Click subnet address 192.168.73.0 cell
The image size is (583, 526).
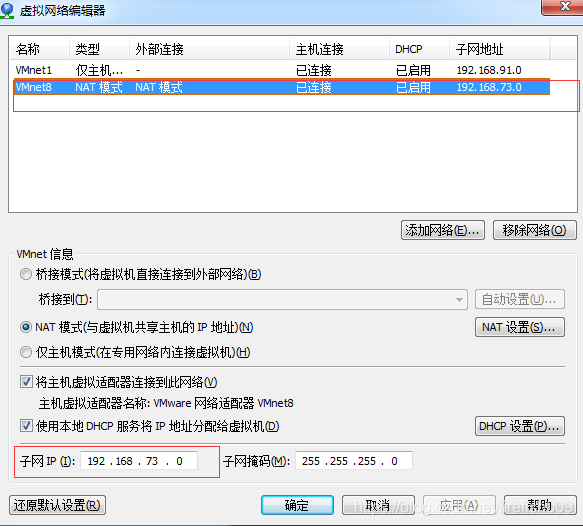489,87
